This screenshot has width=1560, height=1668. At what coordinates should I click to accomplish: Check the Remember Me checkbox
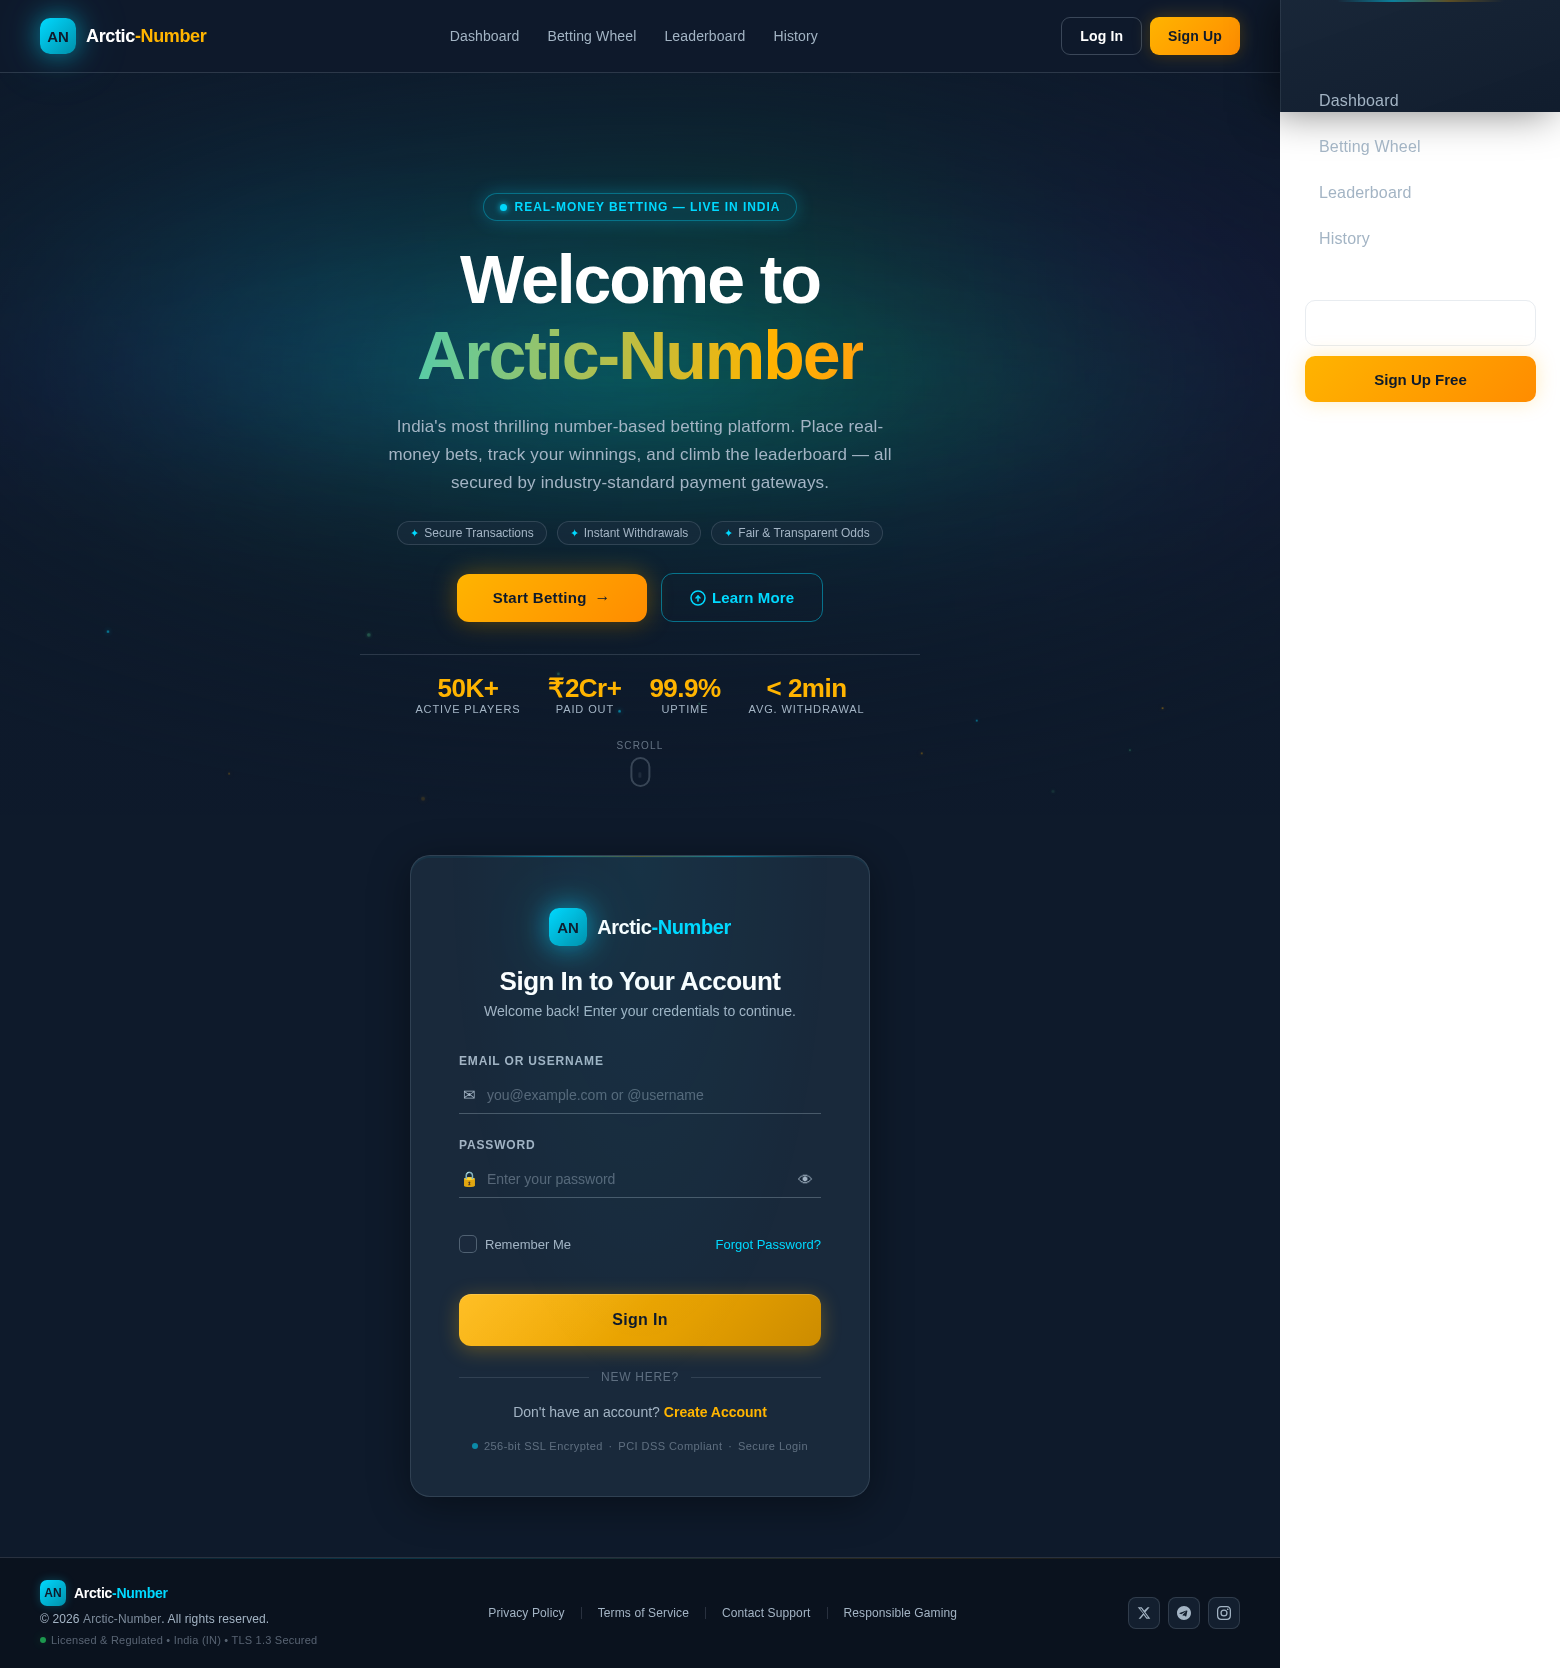pyautogui.click(x=468, y=1244)
